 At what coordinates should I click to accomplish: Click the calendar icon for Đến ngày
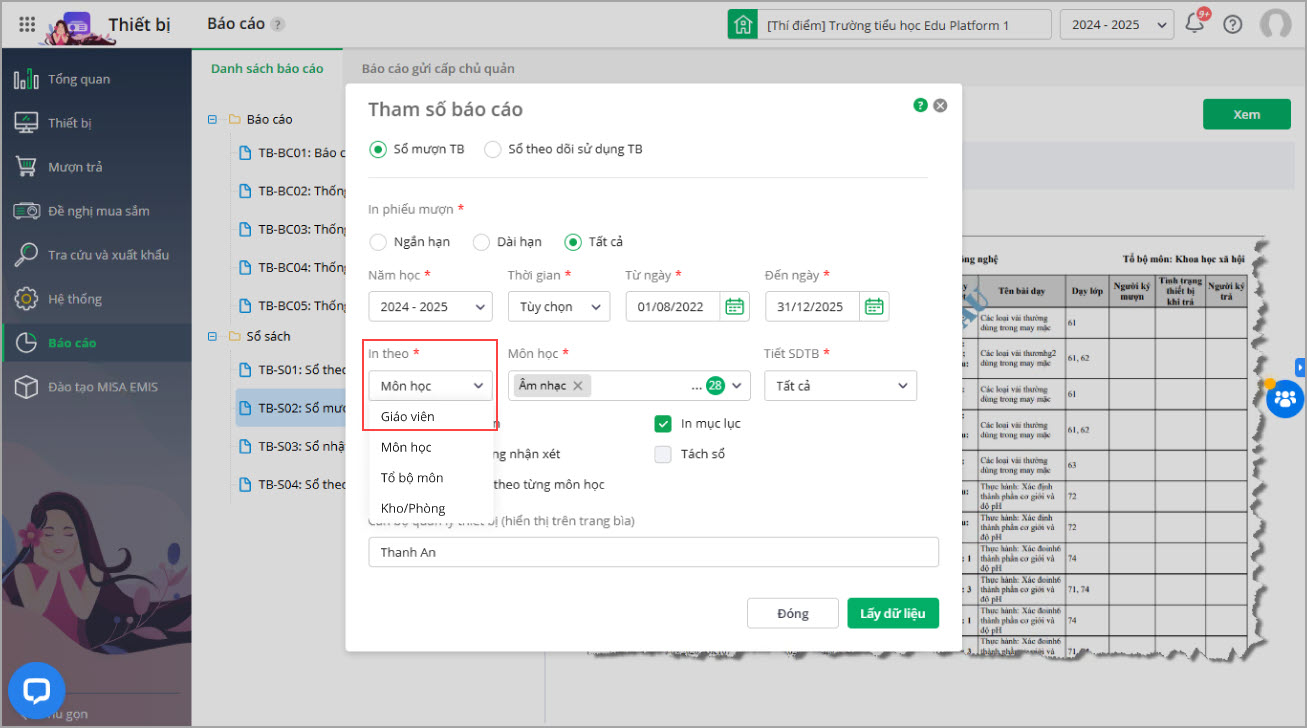(873, 306)
